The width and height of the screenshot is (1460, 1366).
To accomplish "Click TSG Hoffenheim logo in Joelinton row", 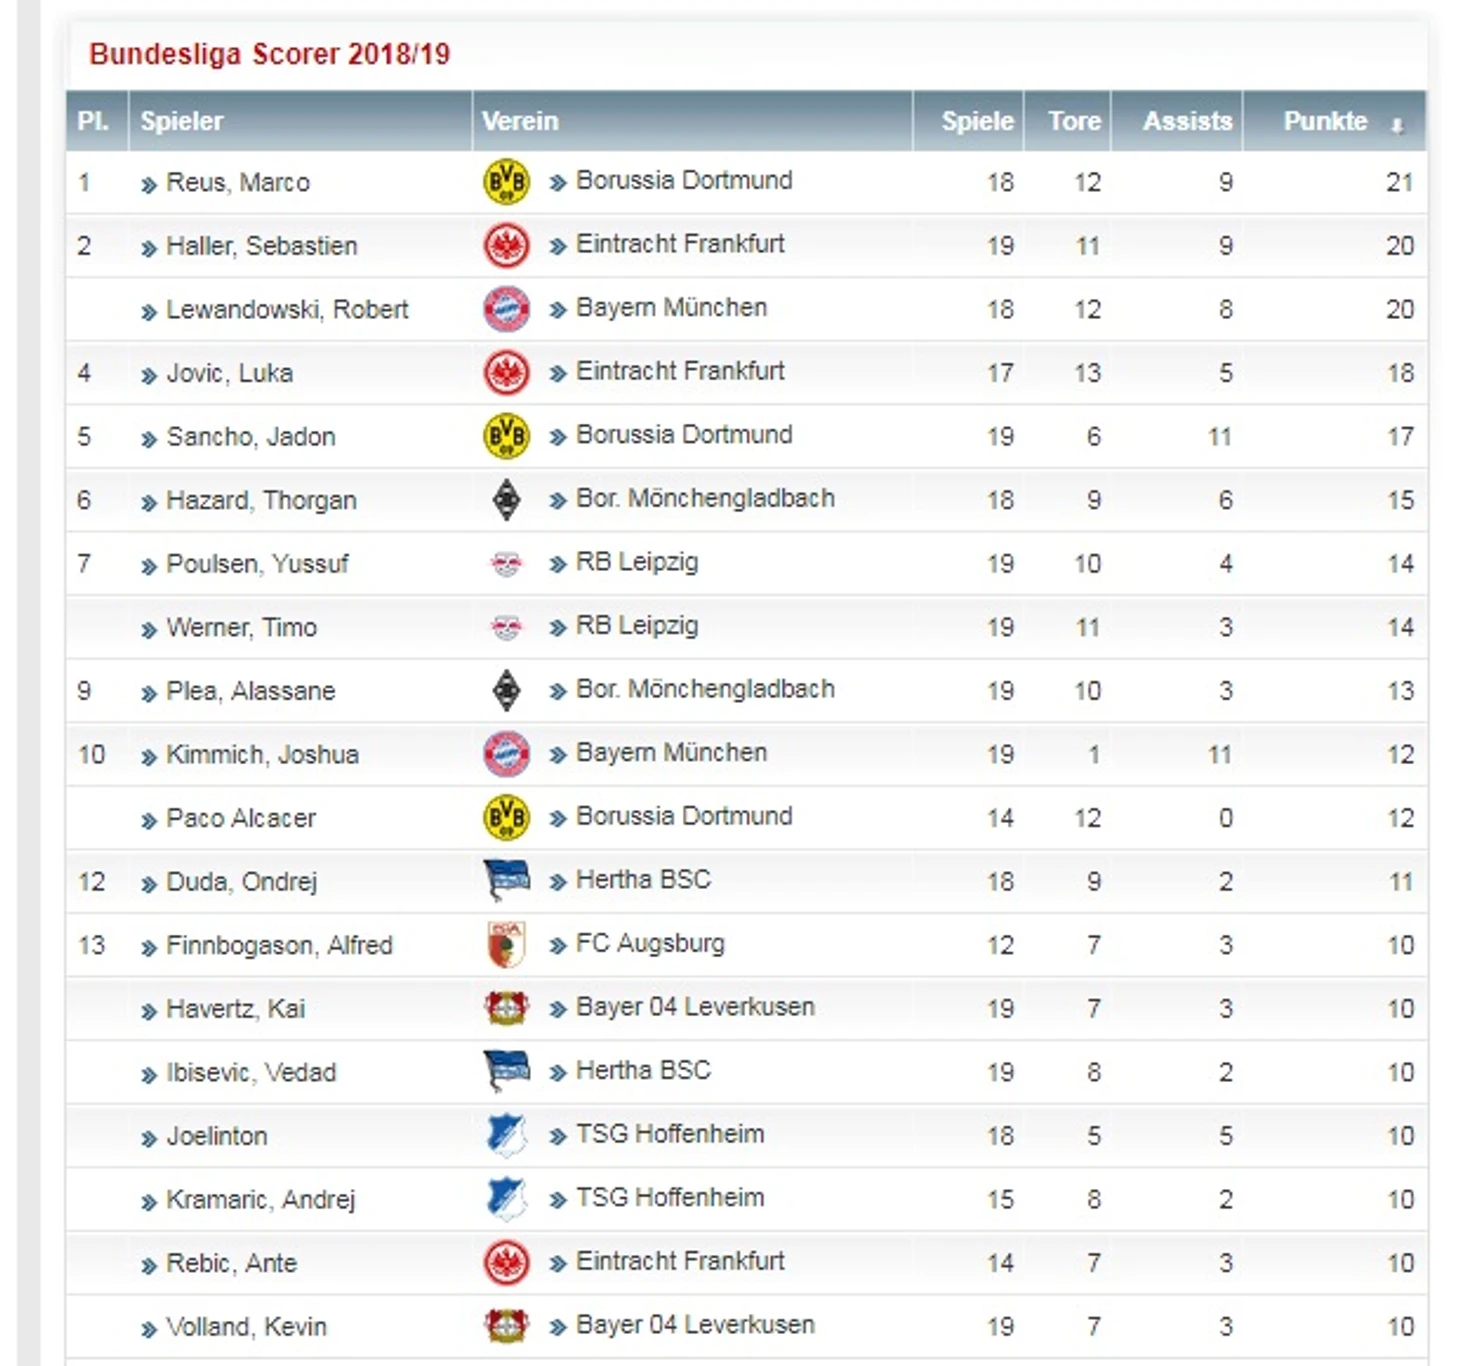I will pos(507,1136).
